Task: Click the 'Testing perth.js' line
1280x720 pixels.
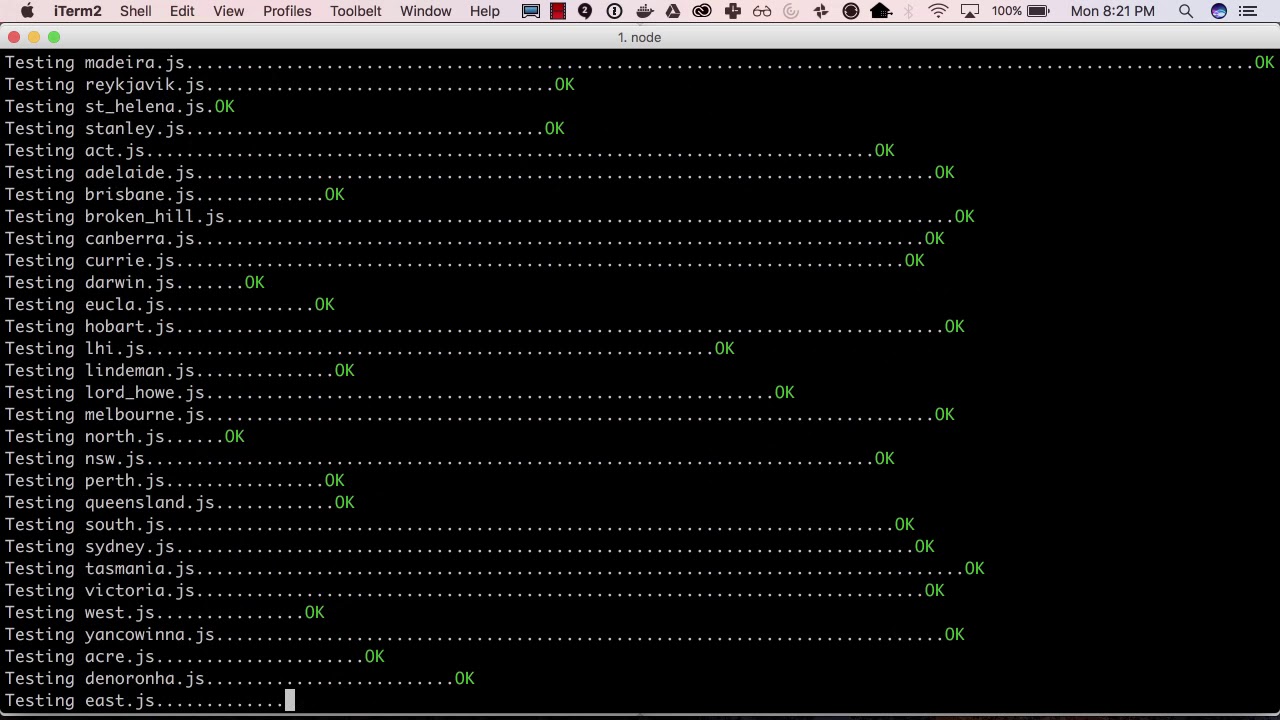Action: tap(174, 480)
